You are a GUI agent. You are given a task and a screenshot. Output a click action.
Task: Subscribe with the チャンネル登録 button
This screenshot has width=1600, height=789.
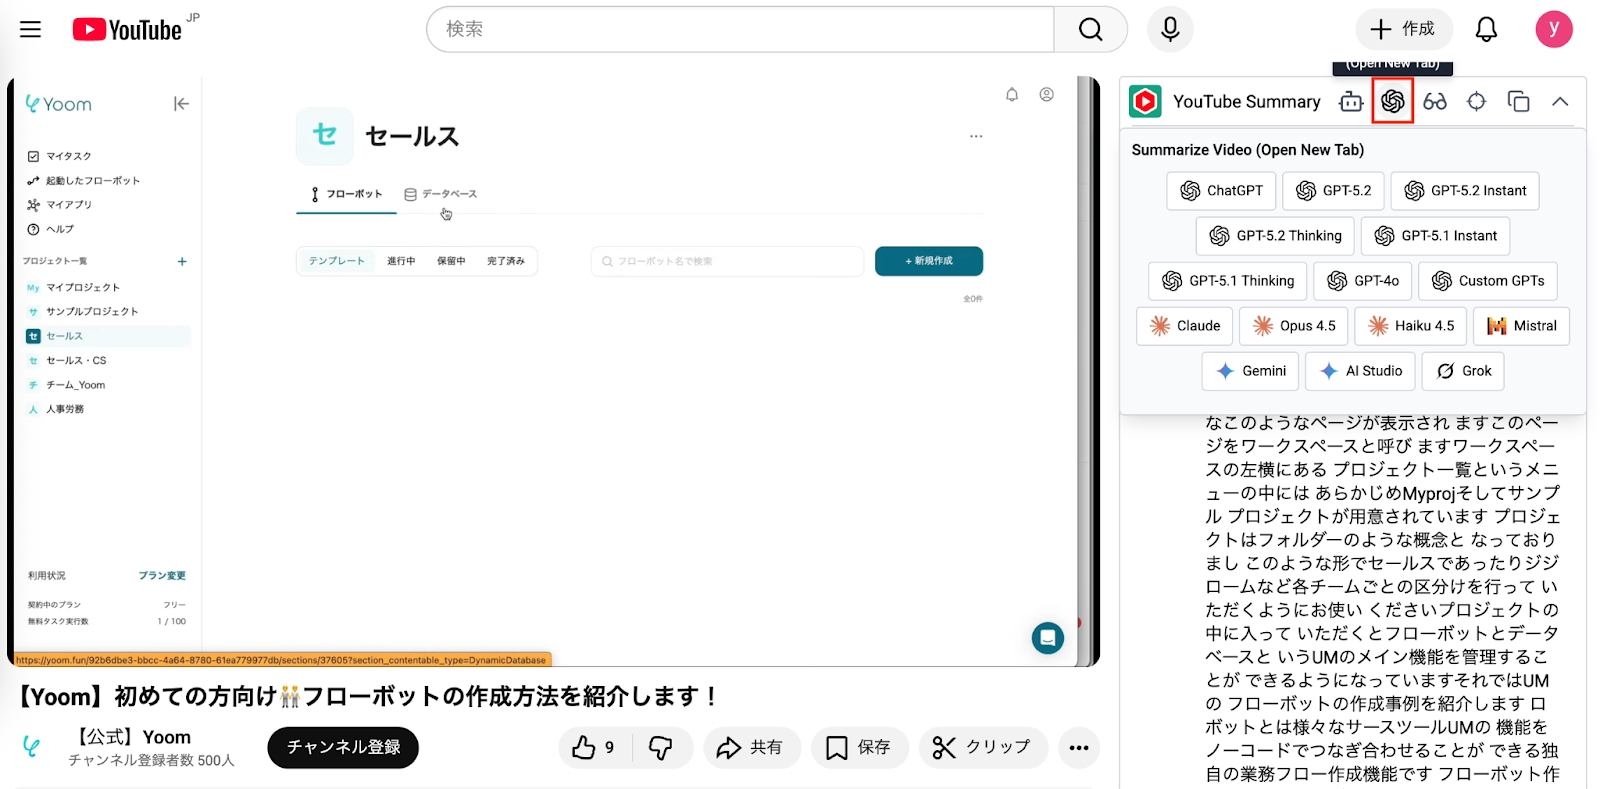click(x=343, y=747)
